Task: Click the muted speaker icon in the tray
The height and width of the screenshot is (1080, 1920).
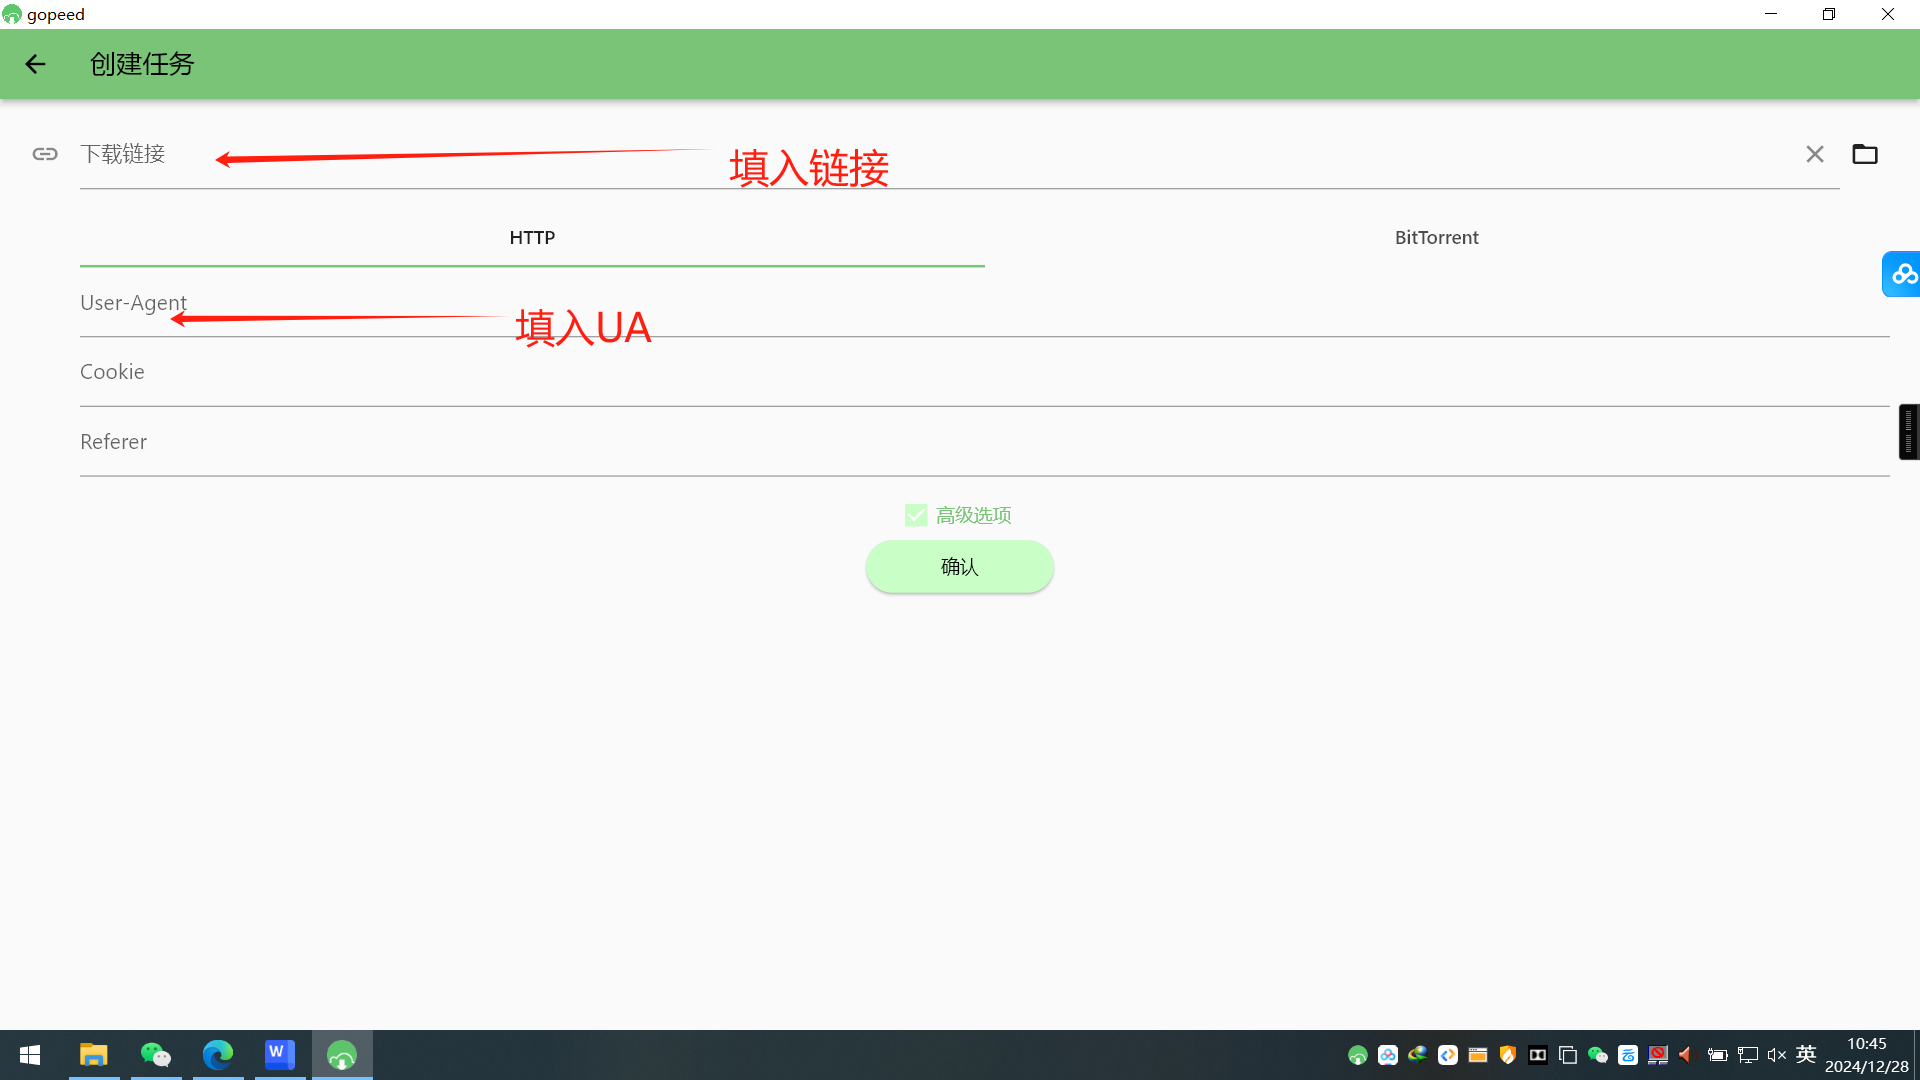Action: coord(1776,1055)
